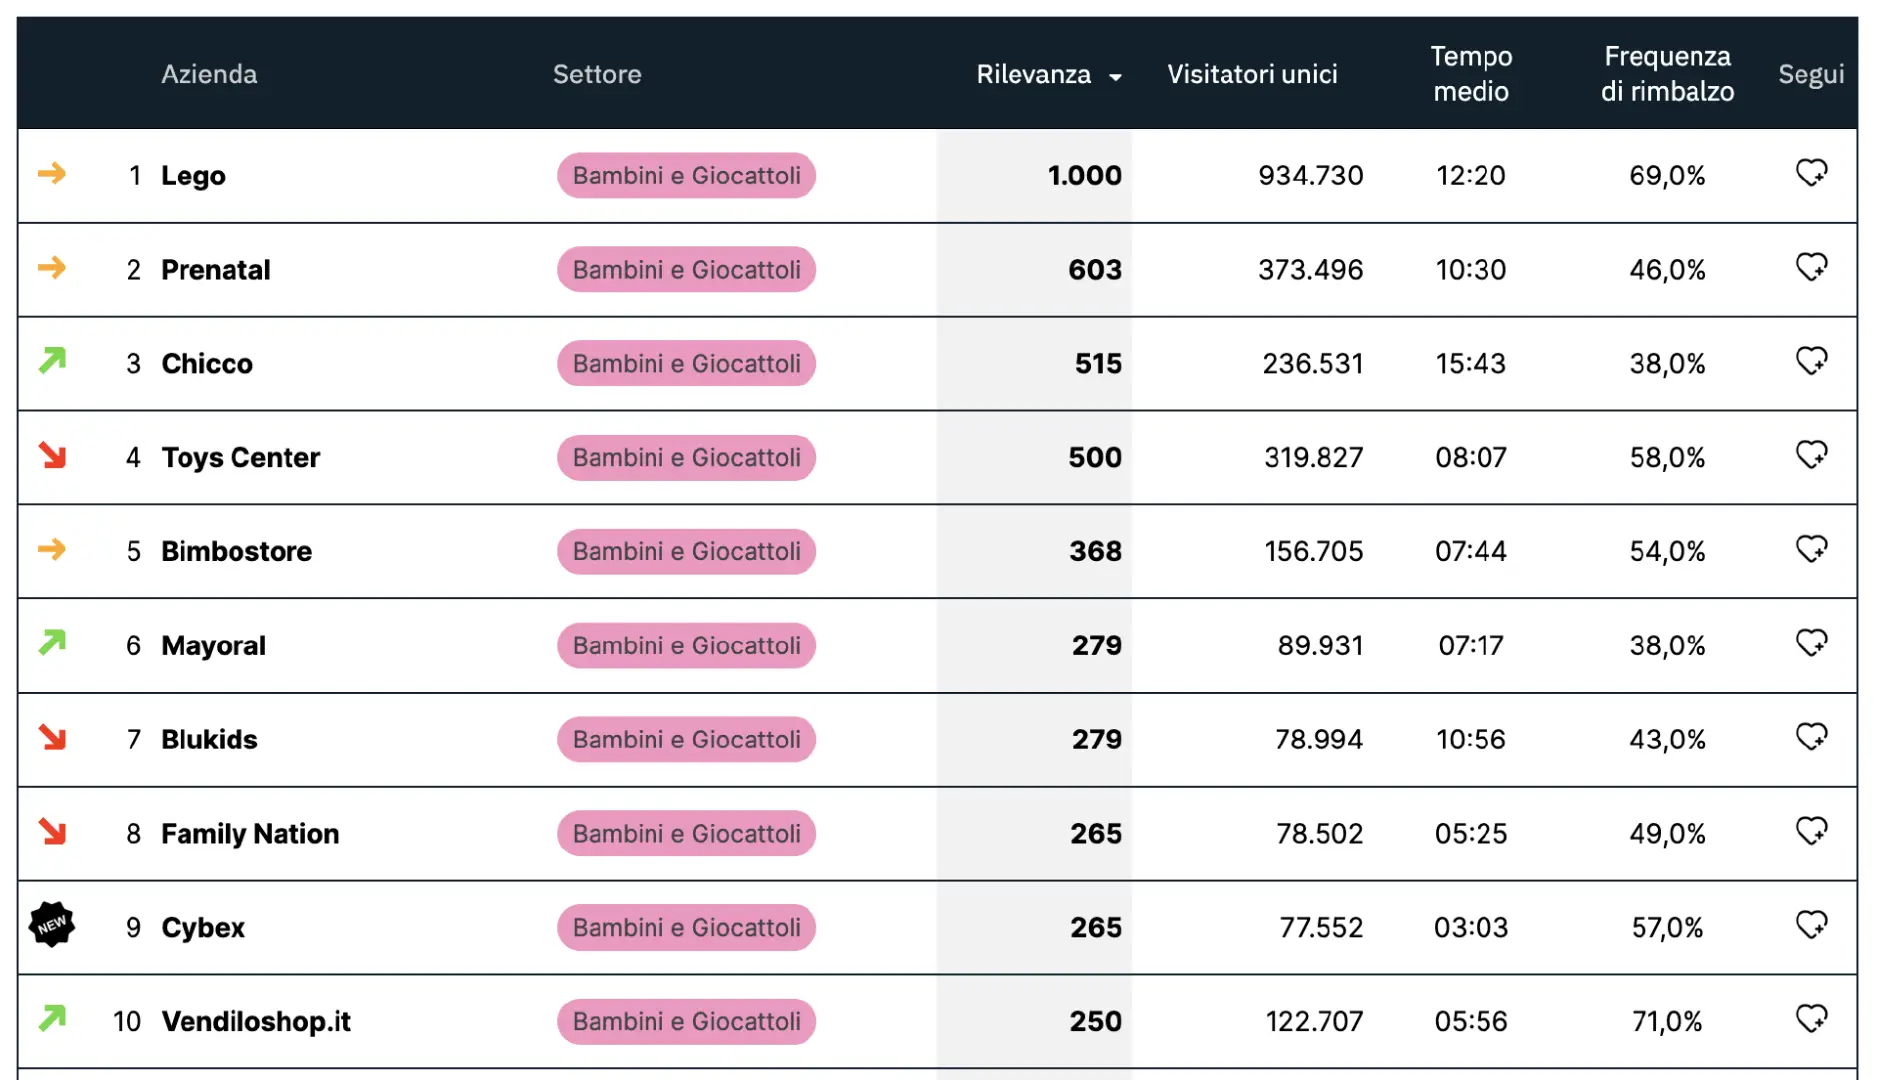Open the Cybex company link
This screenshot has width=1877, height=1080.
203,928
